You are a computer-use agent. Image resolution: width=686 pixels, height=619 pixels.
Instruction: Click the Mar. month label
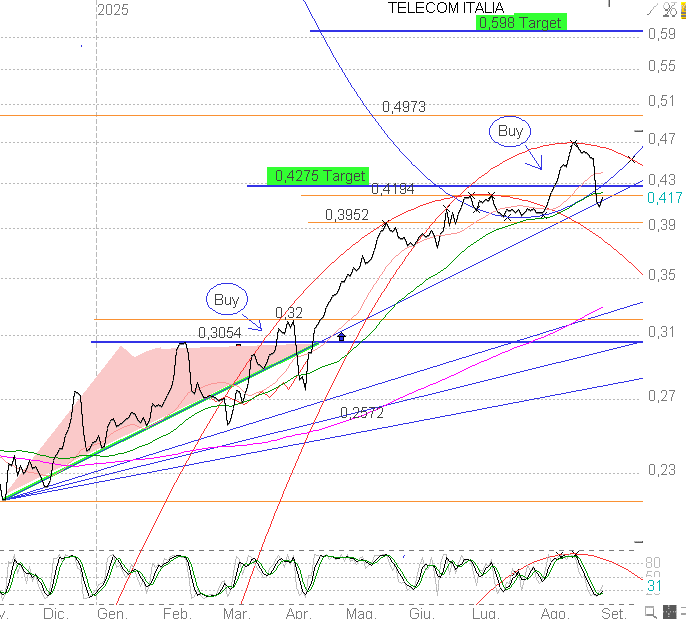(237, 613)
